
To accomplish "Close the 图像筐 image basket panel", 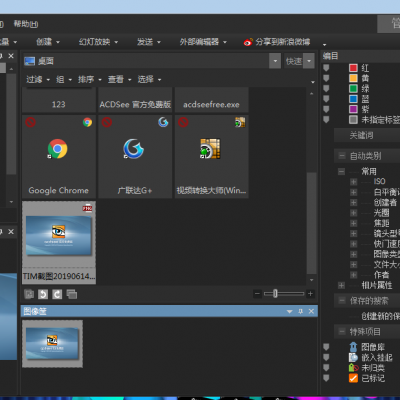I will pos(311,311).
